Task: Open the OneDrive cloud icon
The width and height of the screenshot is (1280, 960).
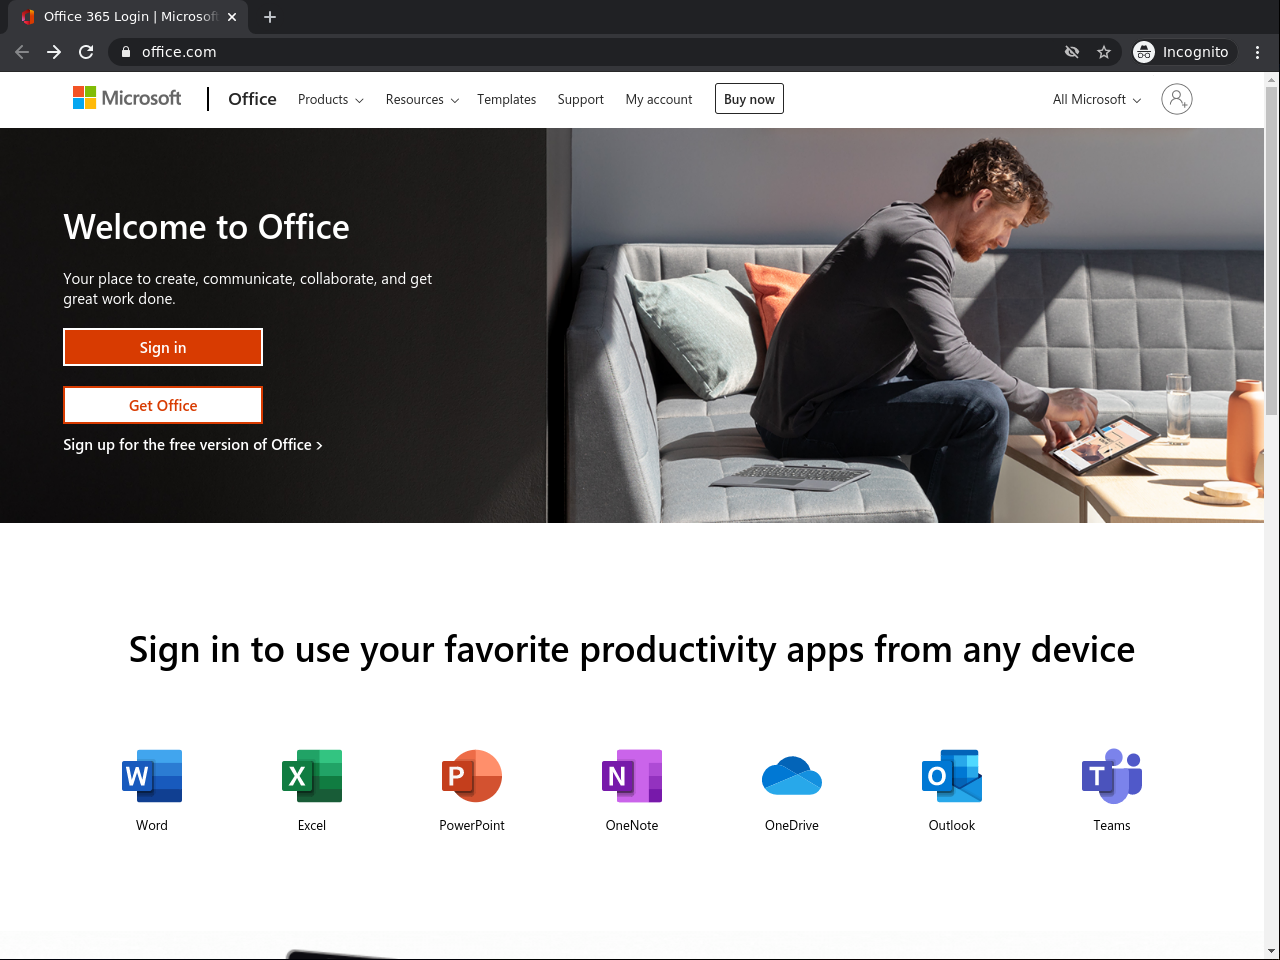Action: tap(792, 775)
